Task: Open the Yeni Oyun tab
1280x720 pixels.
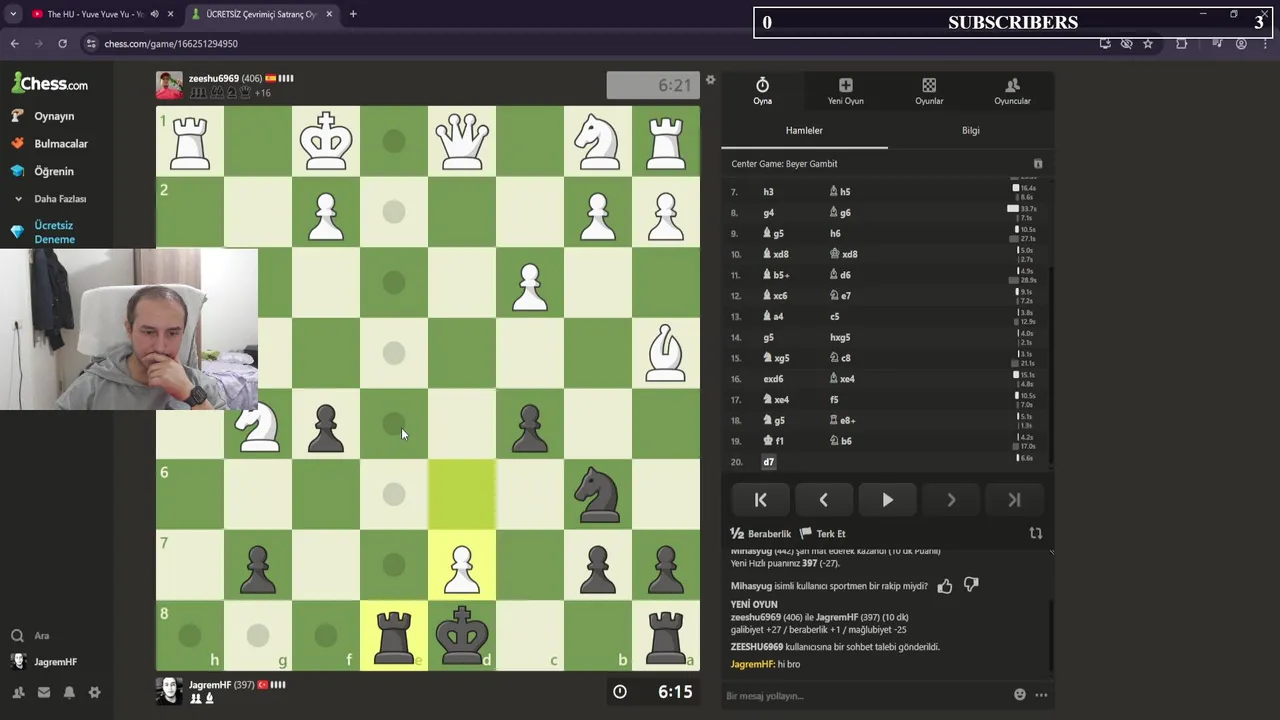Action: tap(845, 91)
